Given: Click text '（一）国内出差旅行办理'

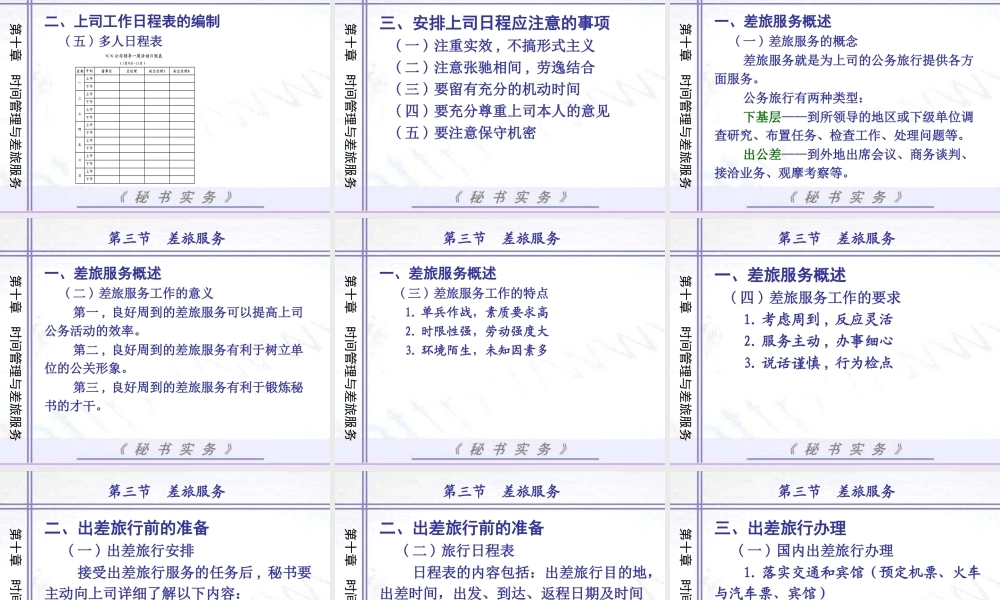Looking at the screenshot, I should click(815, 550).
